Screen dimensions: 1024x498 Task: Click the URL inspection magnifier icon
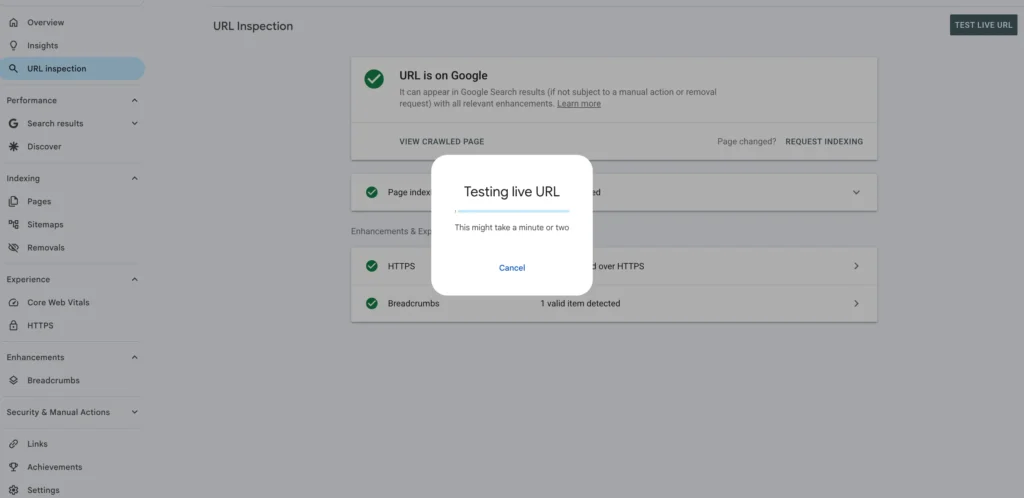pos(13,69)
